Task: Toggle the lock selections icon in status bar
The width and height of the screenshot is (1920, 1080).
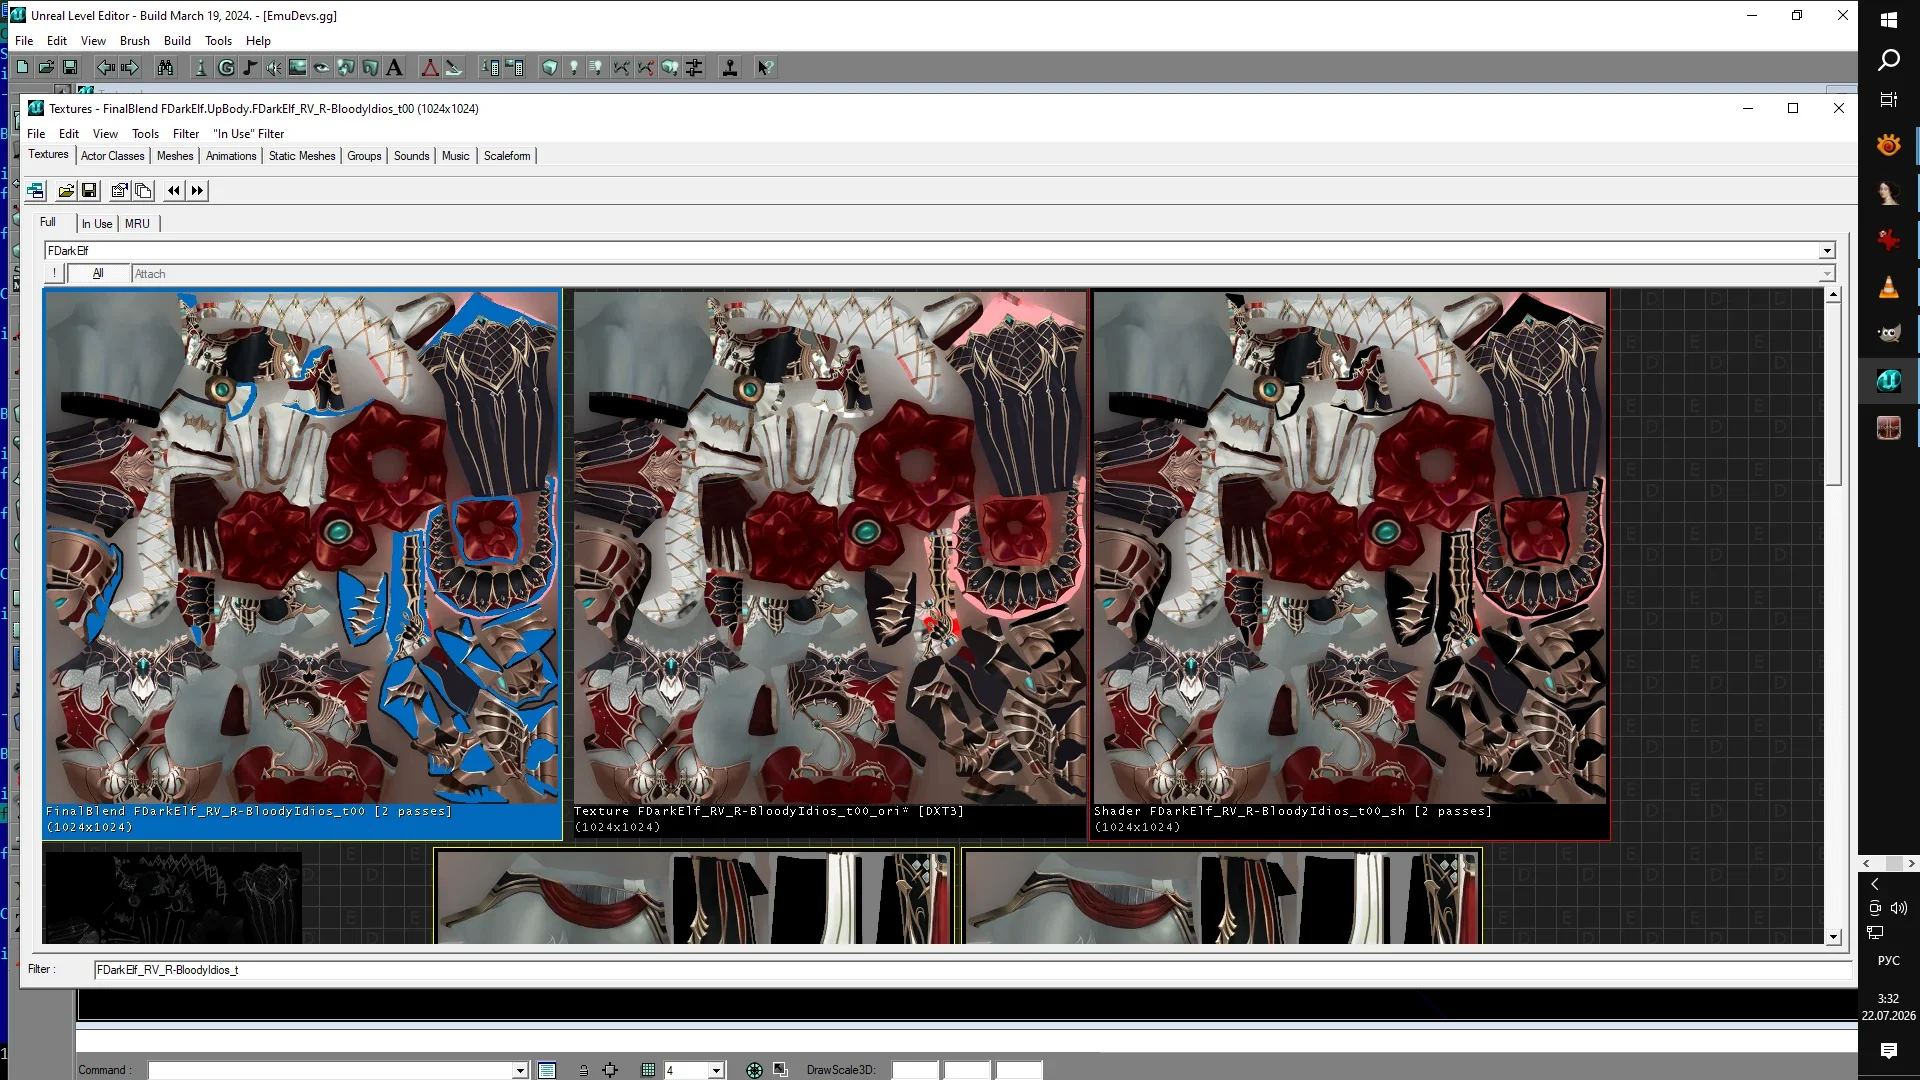Action: 583,1070
